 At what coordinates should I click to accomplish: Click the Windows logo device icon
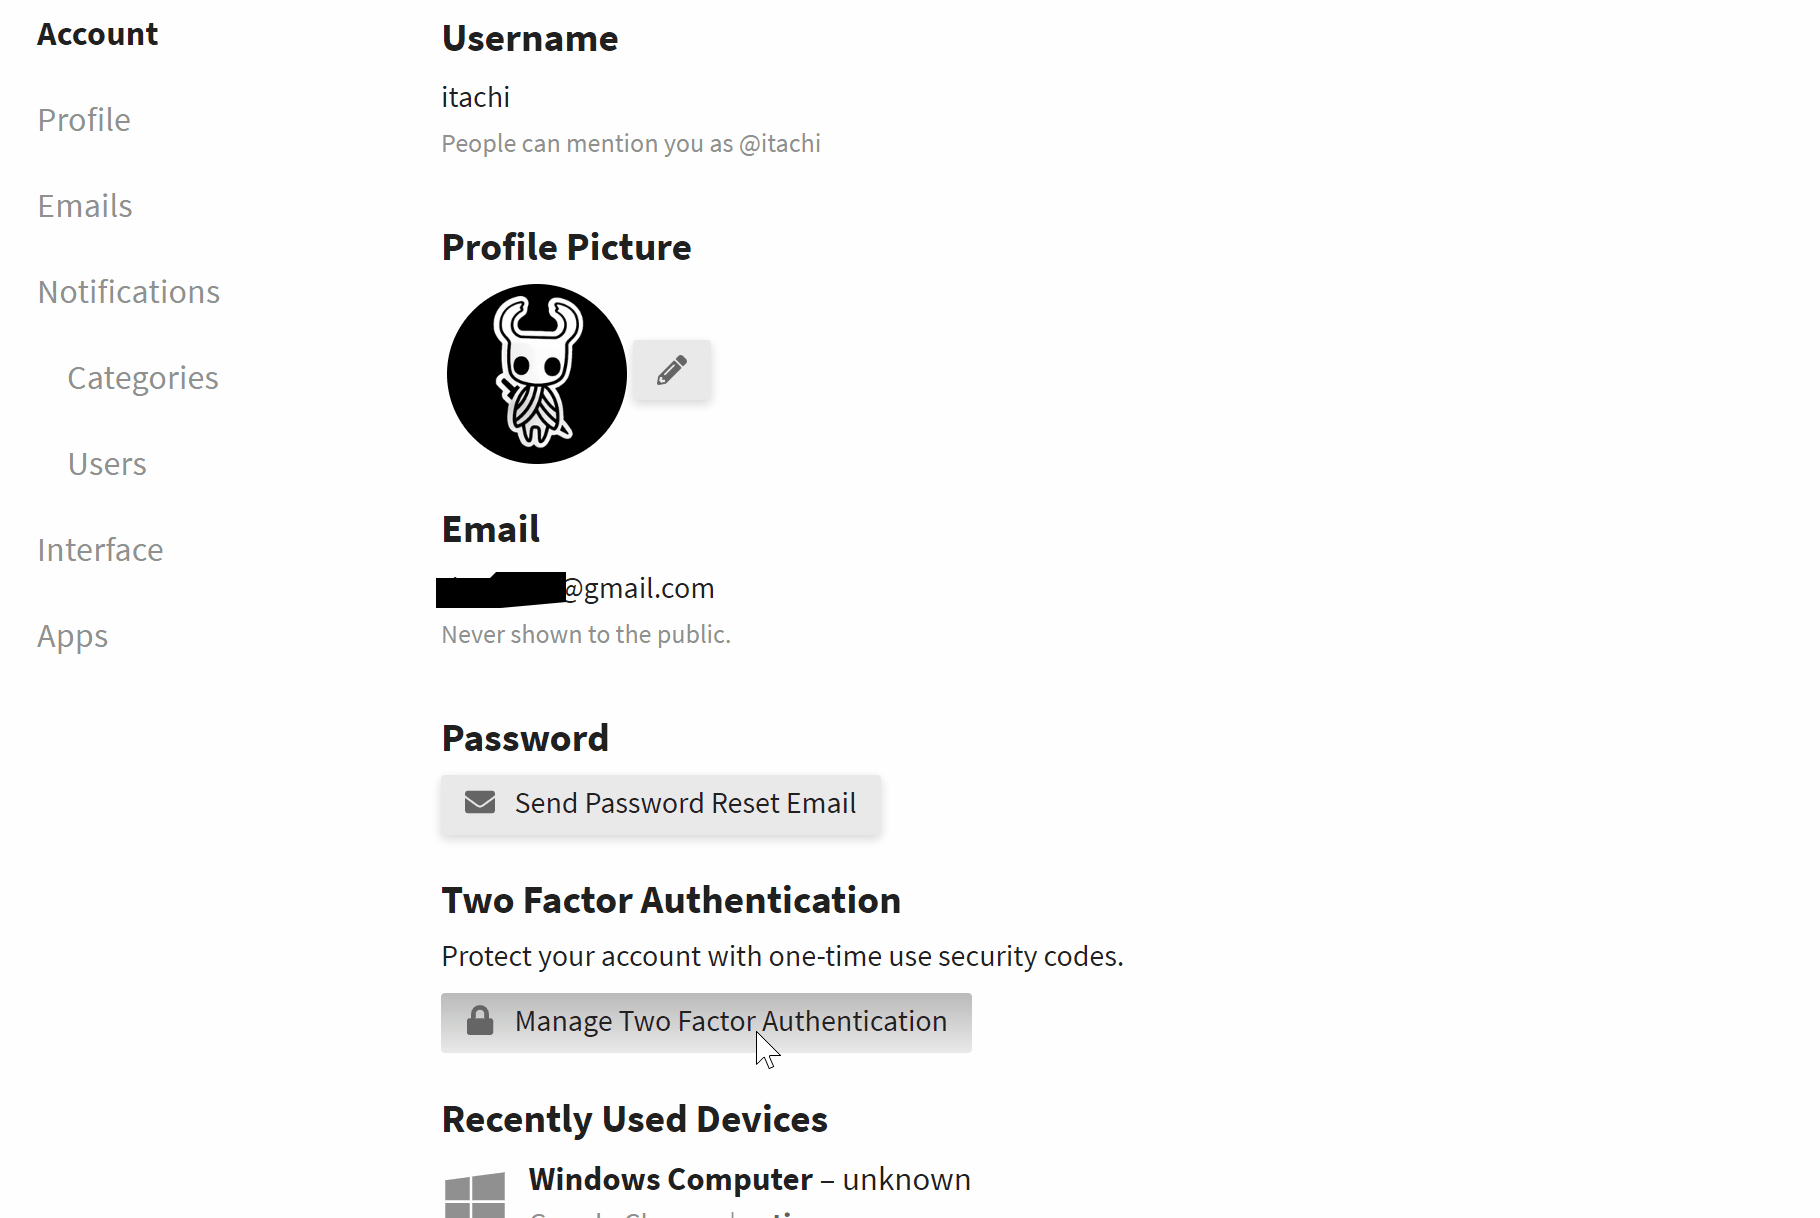pyautogui.click(x=475, y=1194)
